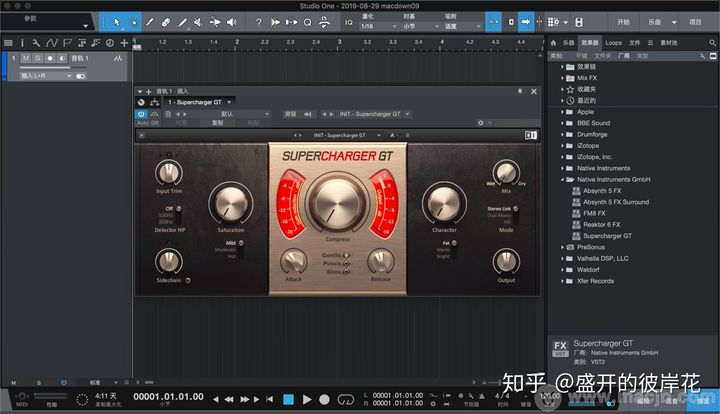
Task: Click the wrench track options icon
Action: pos(36,43)
